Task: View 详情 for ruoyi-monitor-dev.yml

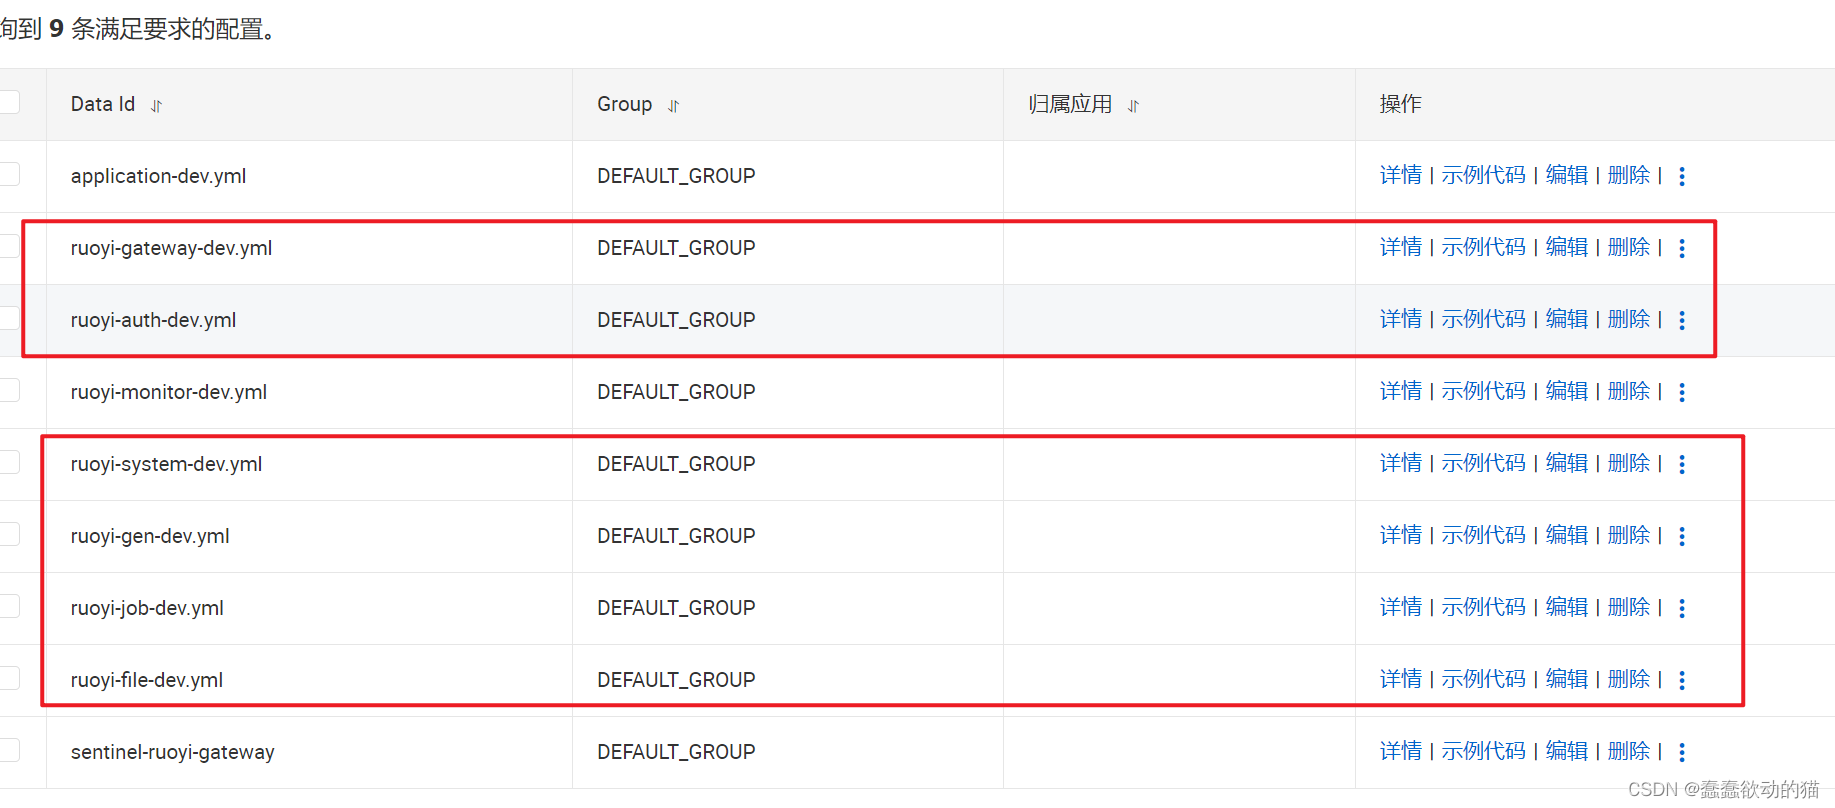Action: coord(1400,391)
